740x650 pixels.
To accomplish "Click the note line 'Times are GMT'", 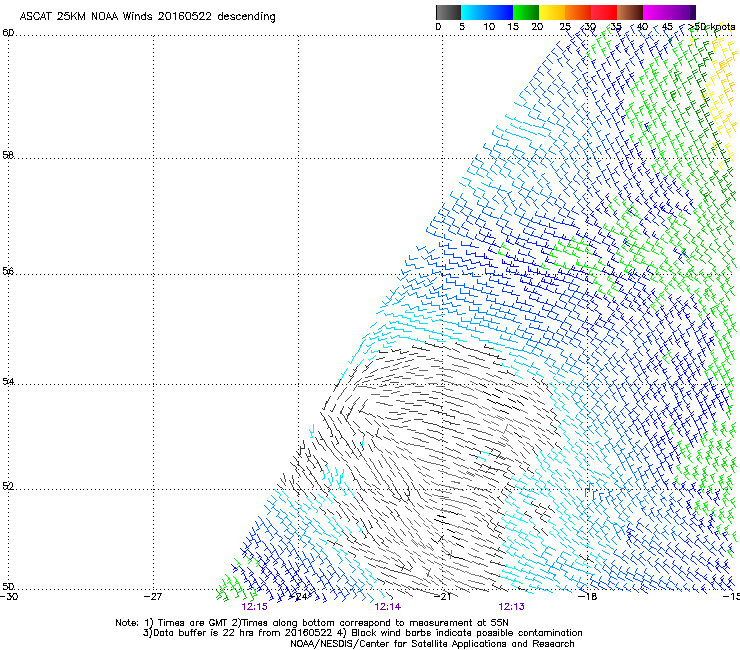I will pos(193,623).
